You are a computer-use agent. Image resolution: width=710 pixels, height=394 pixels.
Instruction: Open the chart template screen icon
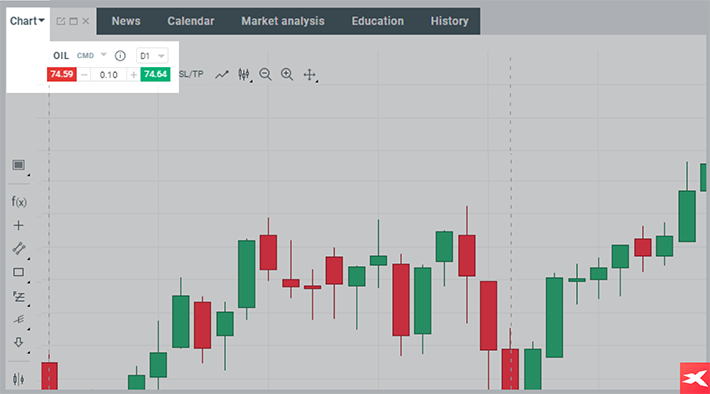tap(19, 165)
